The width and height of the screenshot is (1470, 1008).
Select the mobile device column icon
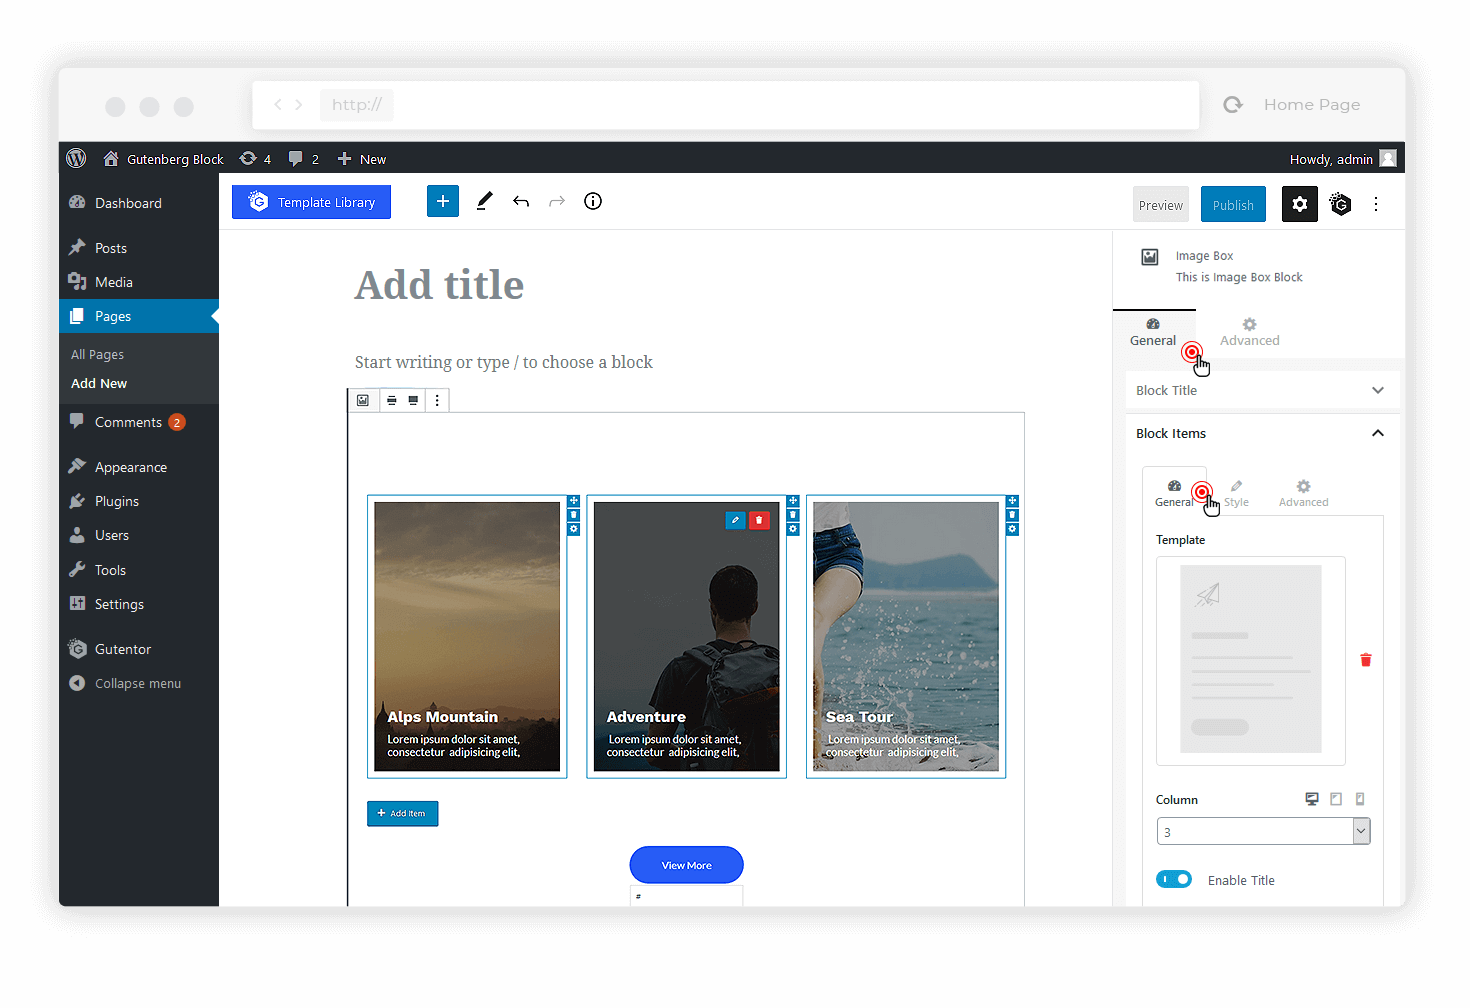click(x=1360, y=799)
